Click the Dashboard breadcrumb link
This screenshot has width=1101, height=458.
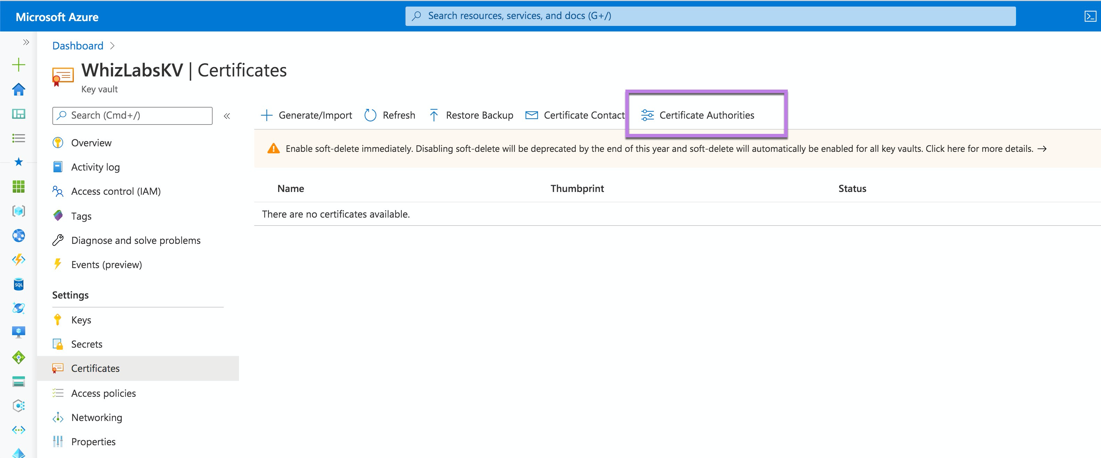pos(77,46)
